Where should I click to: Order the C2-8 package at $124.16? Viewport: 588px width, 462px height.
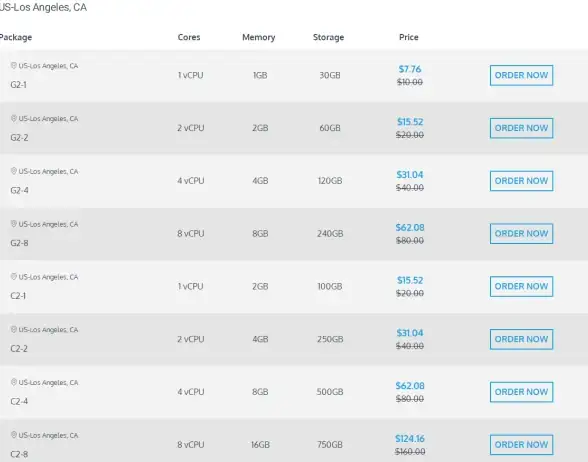coord(521,445)
